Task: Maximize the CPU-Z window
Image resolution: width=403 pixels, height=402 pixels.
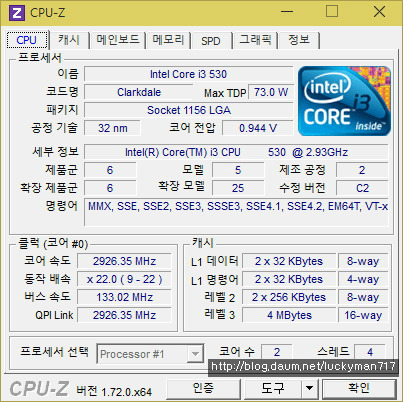Action: click(x=332, y=12)
